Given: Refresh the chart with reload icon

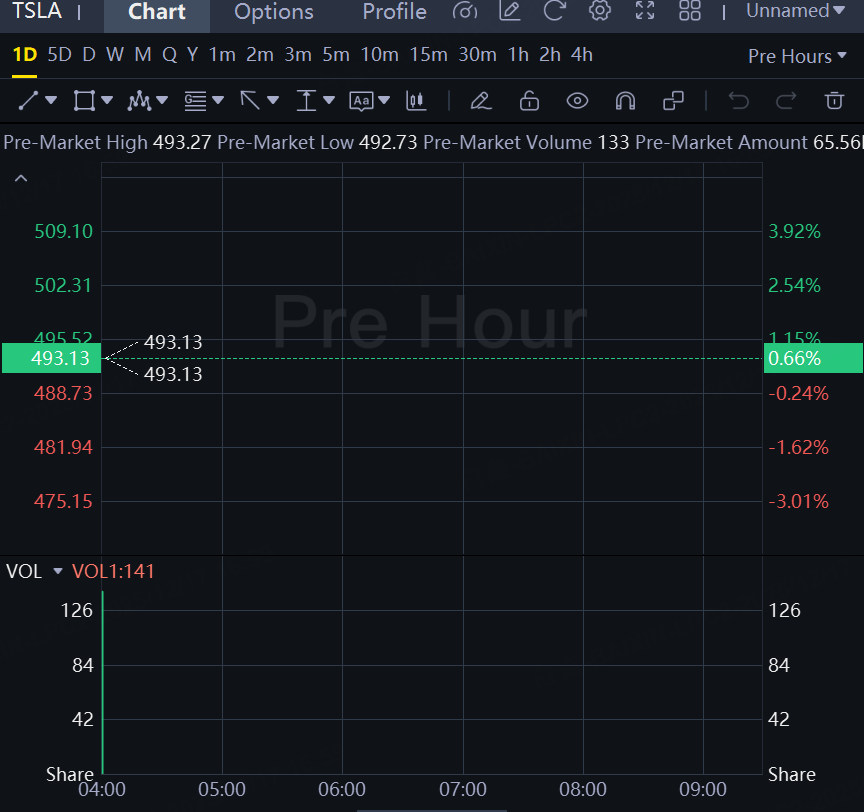Looking at the screenshot, I should [554, 11].
